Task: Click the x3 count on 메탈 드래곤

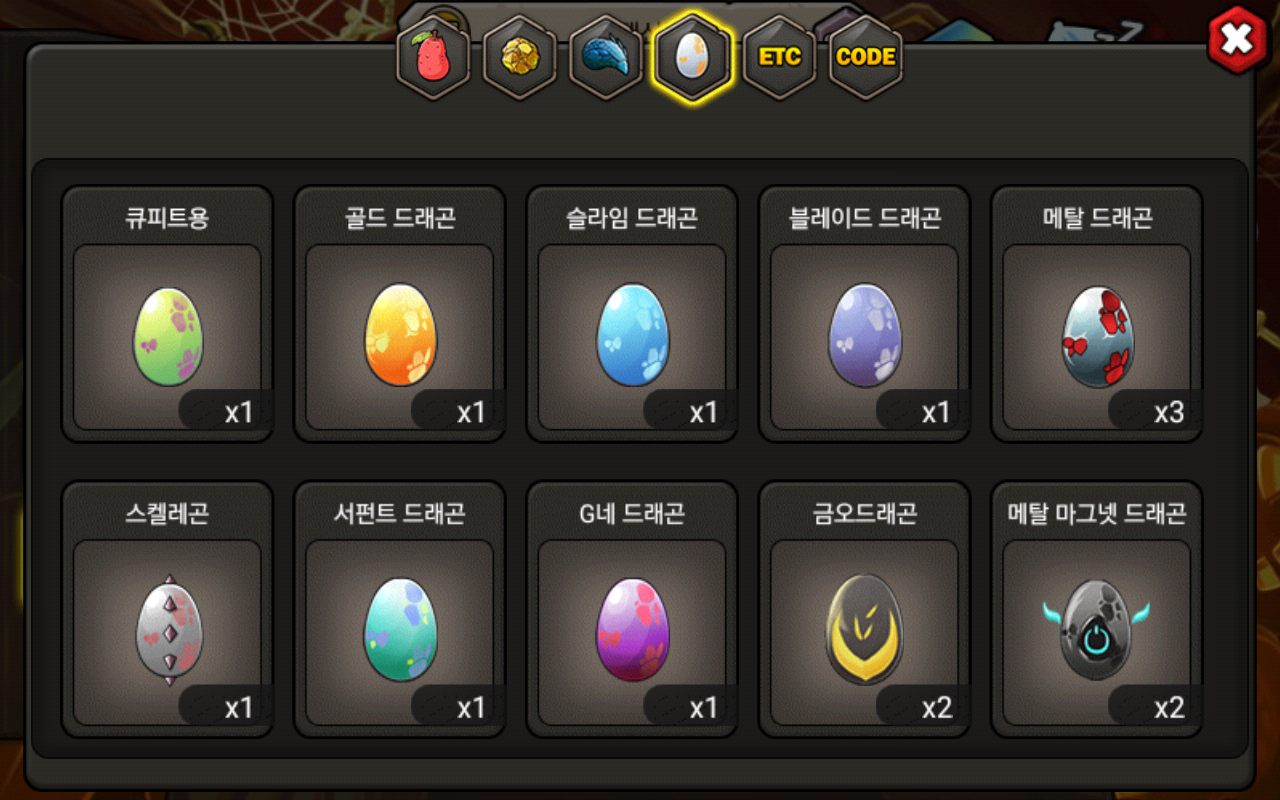Action: (1169, 412)
